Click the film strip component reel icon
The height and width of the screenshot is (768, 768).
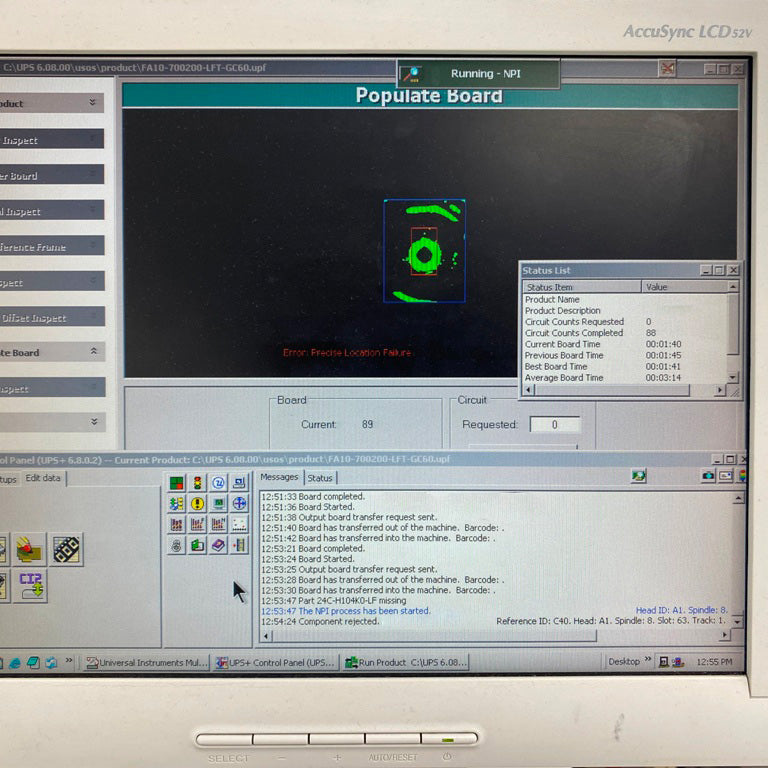67,549
